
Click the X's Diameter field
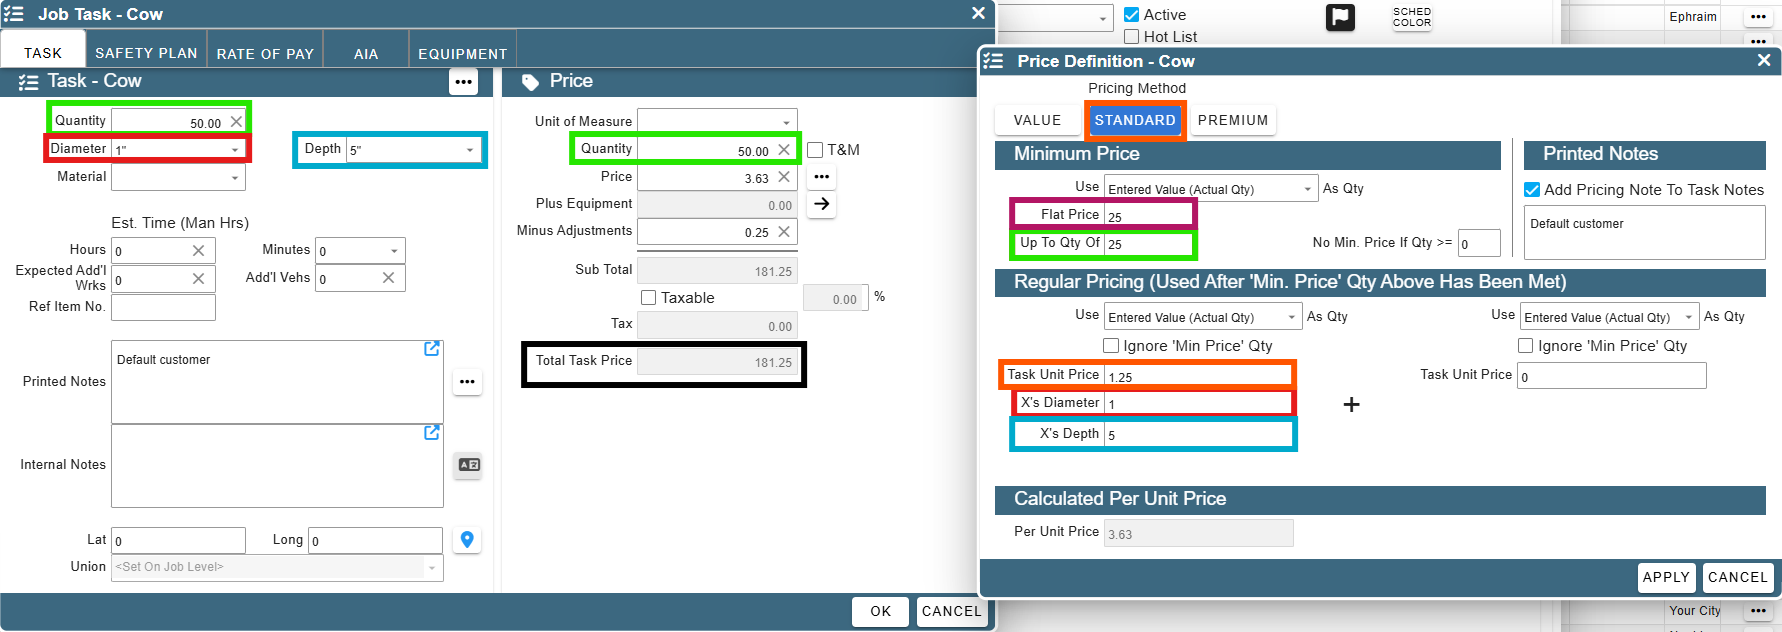(1198, 403)
